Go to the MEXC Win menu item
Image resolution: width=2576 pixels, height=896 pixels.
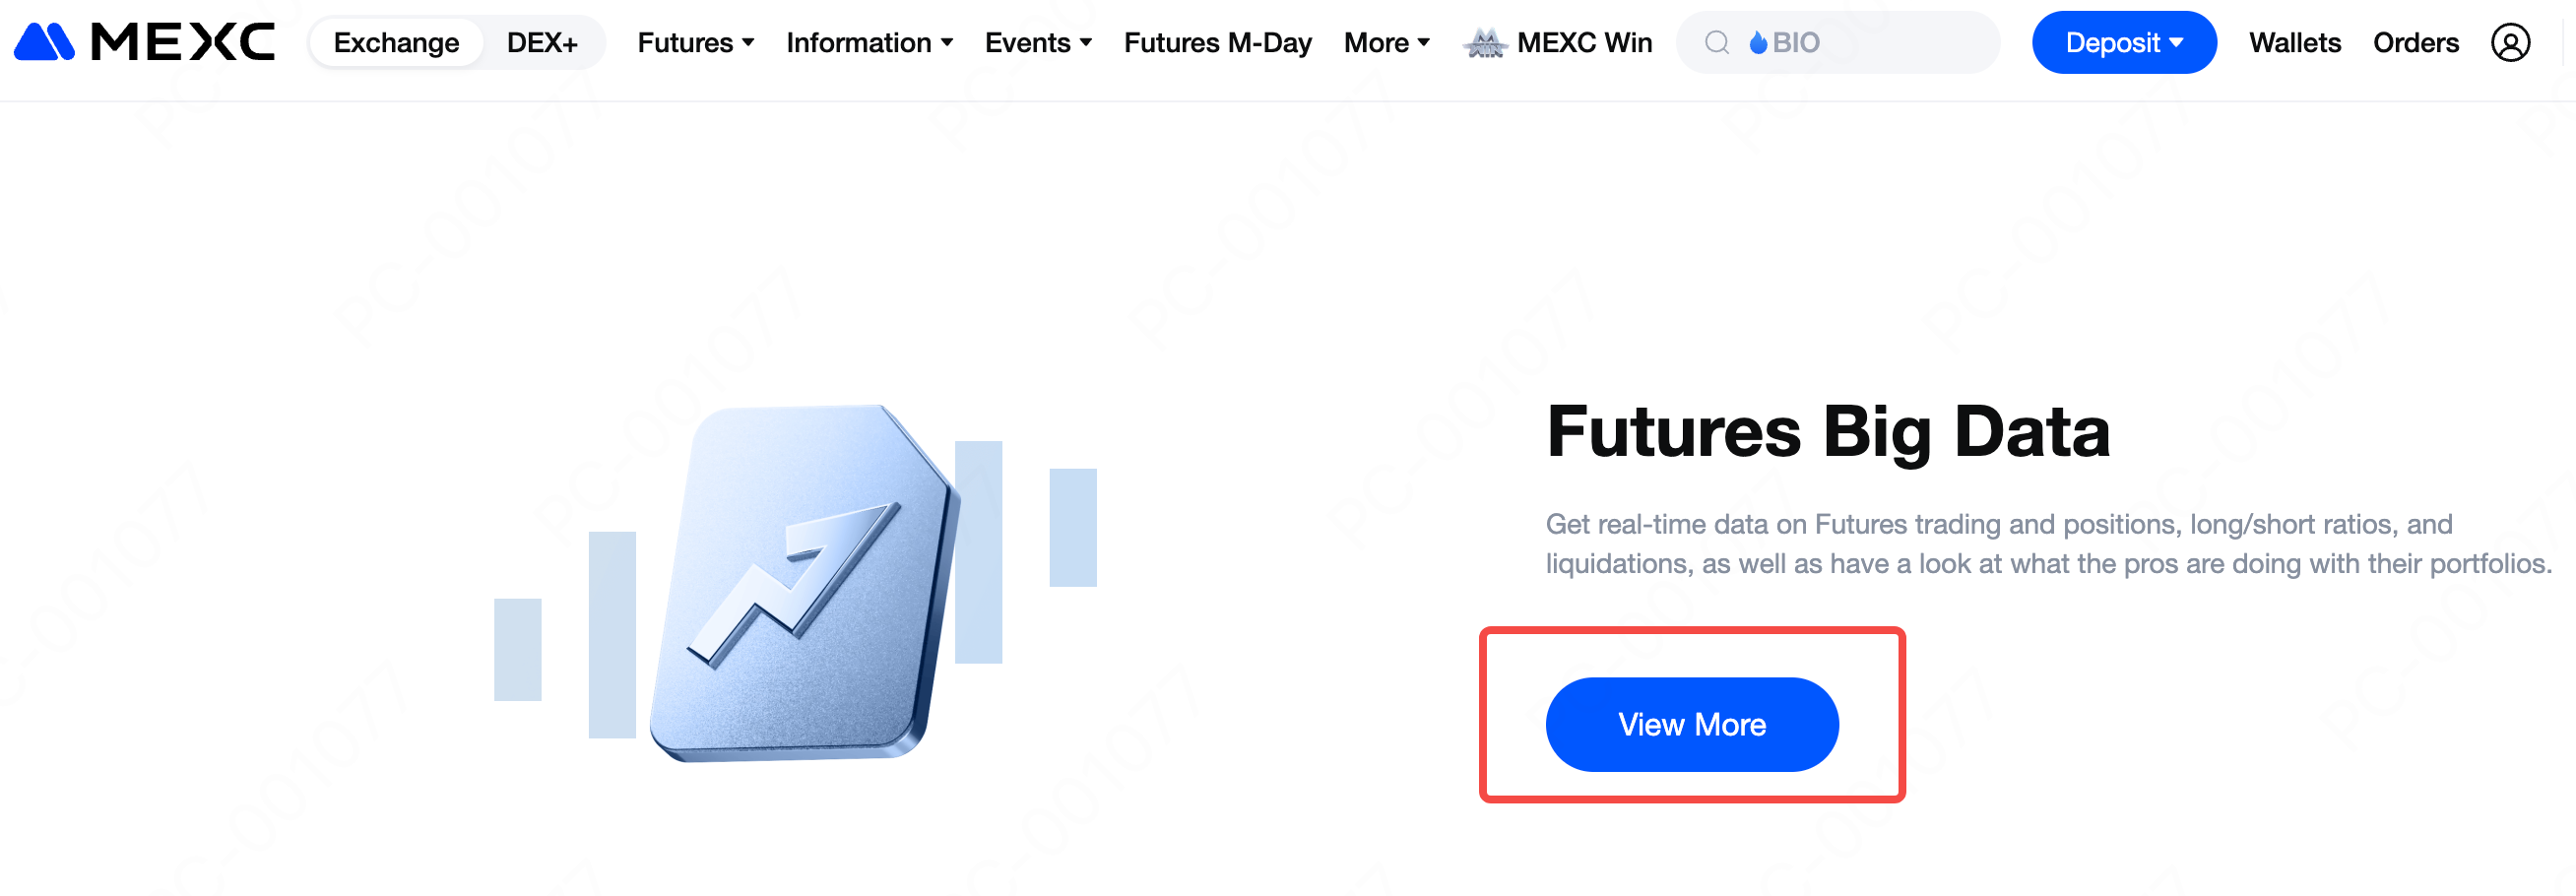coord(1584,43)
